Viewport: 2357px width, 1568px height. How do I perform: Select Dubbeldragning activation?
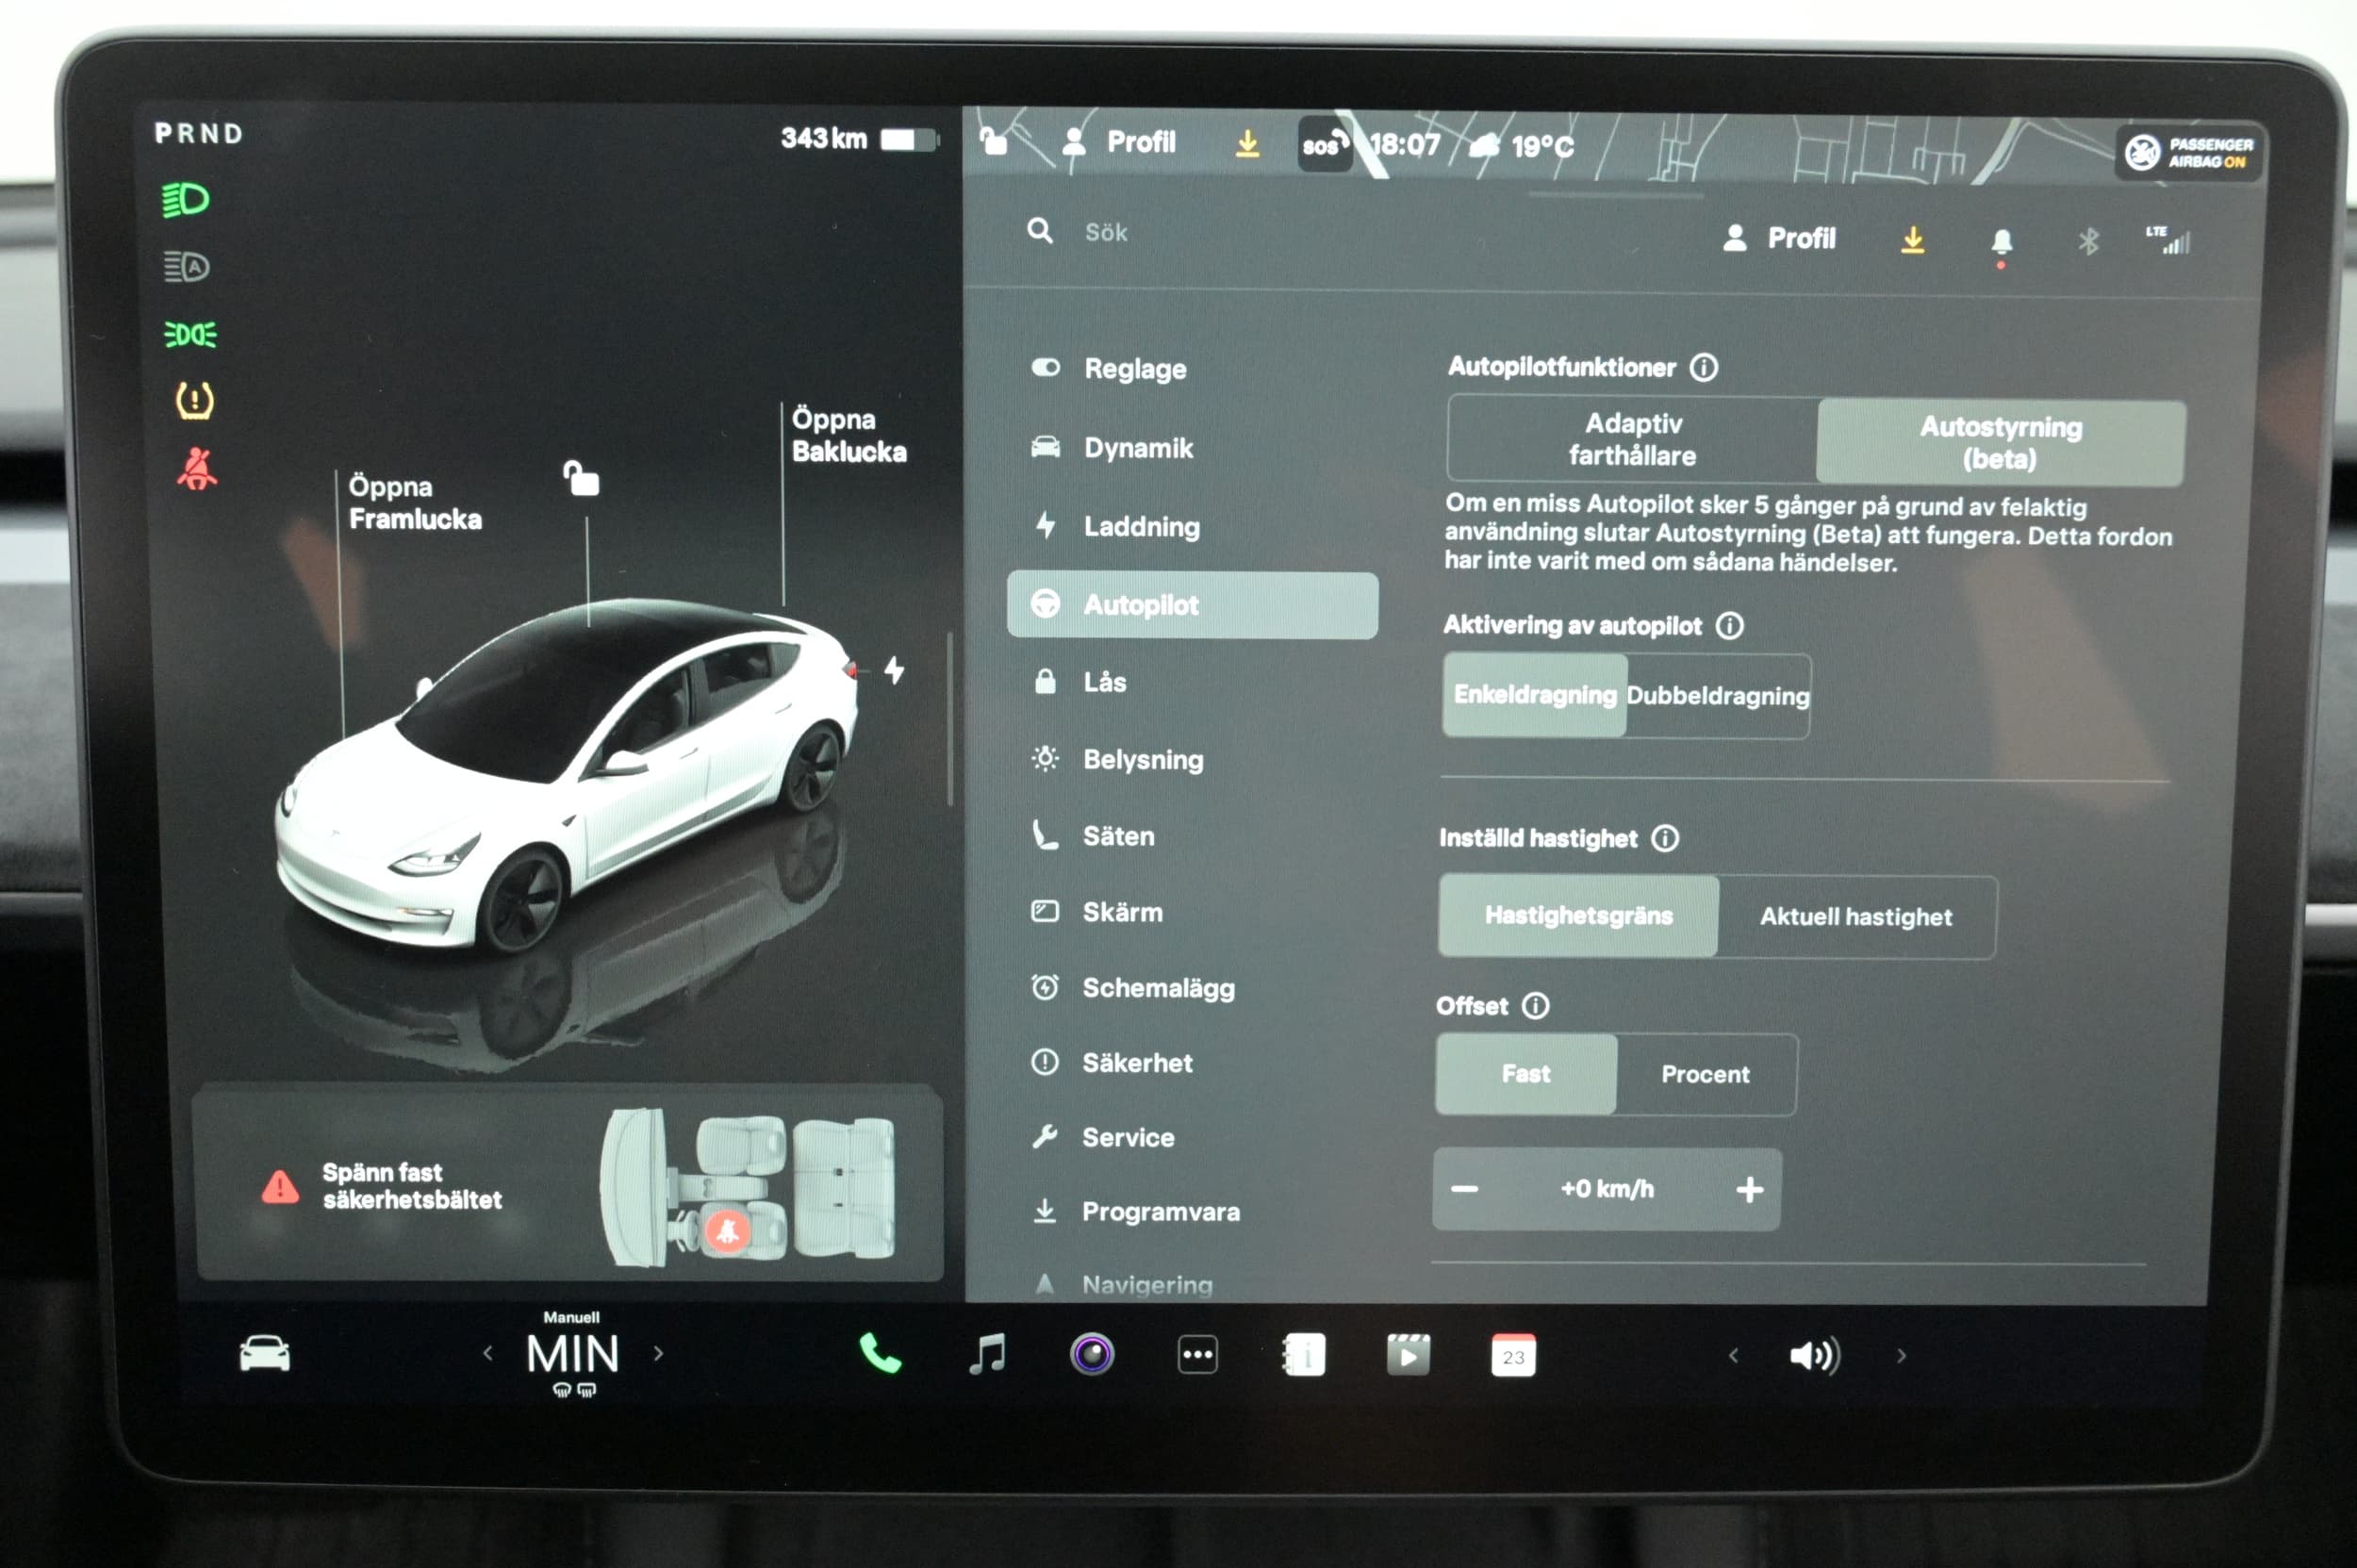pos(1718,696)
